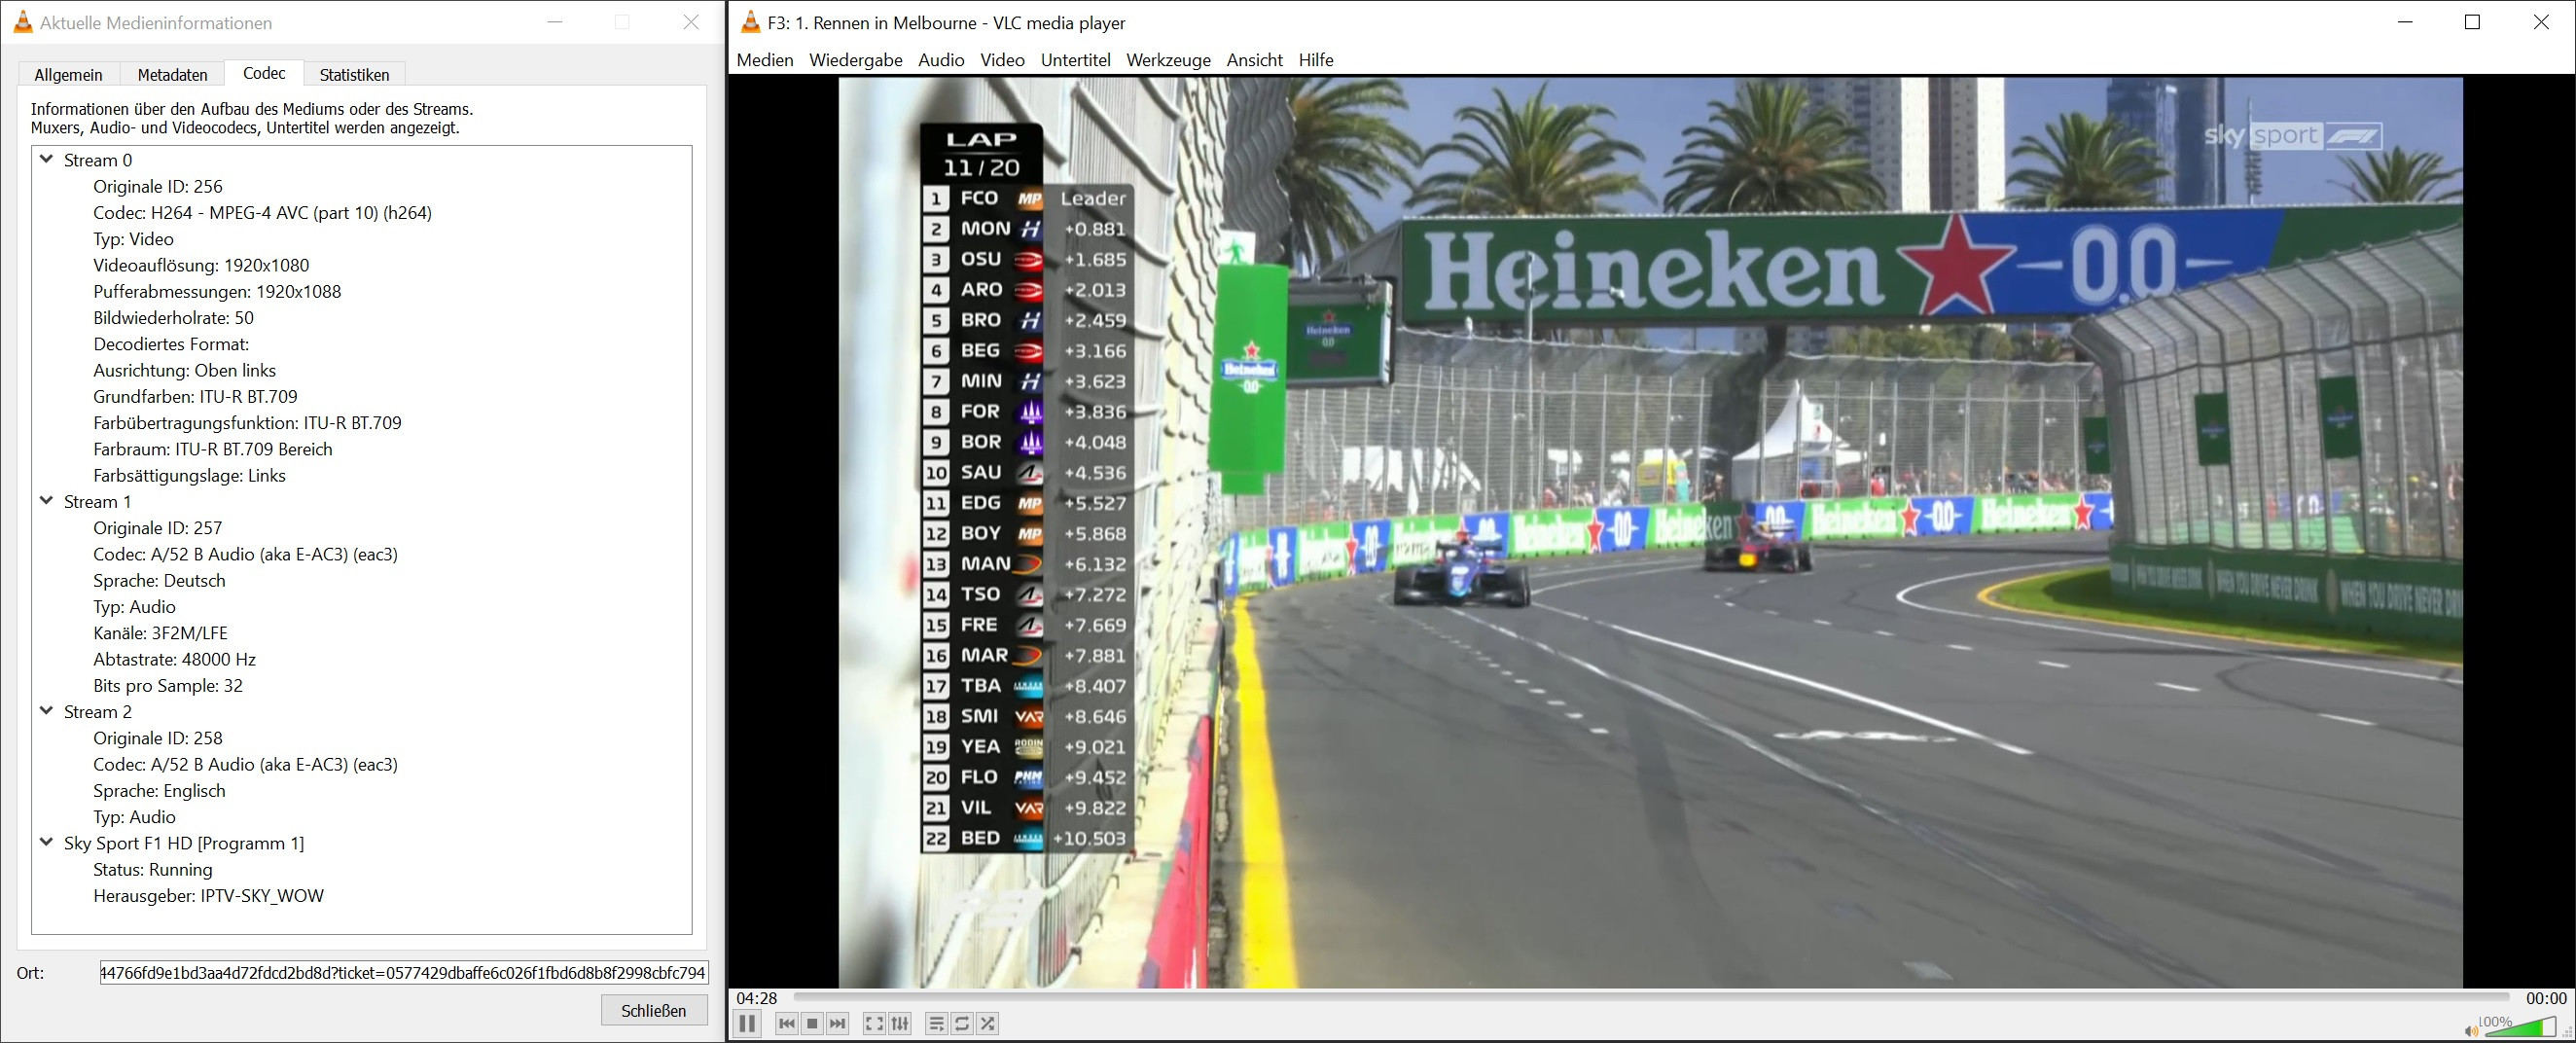The image size is (2576, 1043).
Task: Select Grundfarben: ITU-R BT.709 row
Action: (x=195, y=396)
